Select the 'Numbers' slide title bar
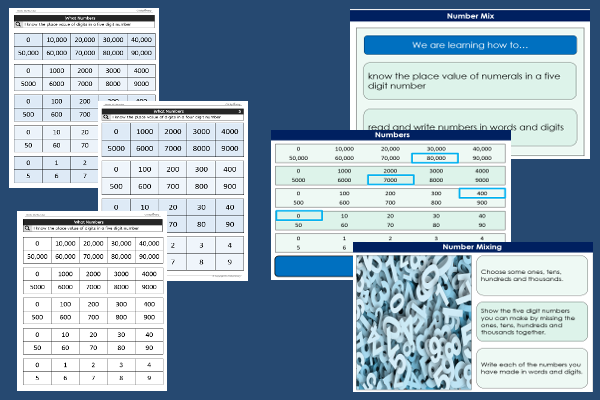Screen dimensions: 600x400 point(391,135)
